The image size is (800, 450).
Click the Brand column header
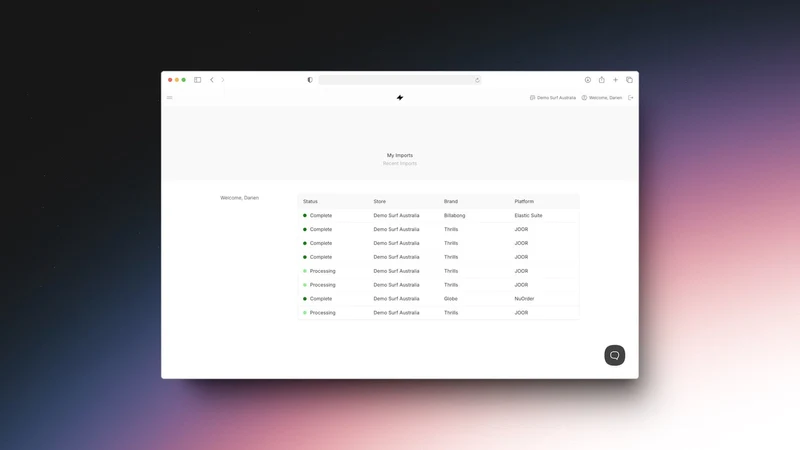click(x=451, y=201)
